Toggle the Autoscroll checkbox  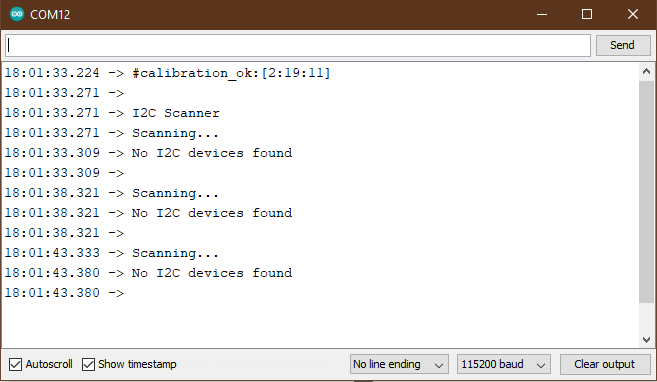click(x=16, y=364)
